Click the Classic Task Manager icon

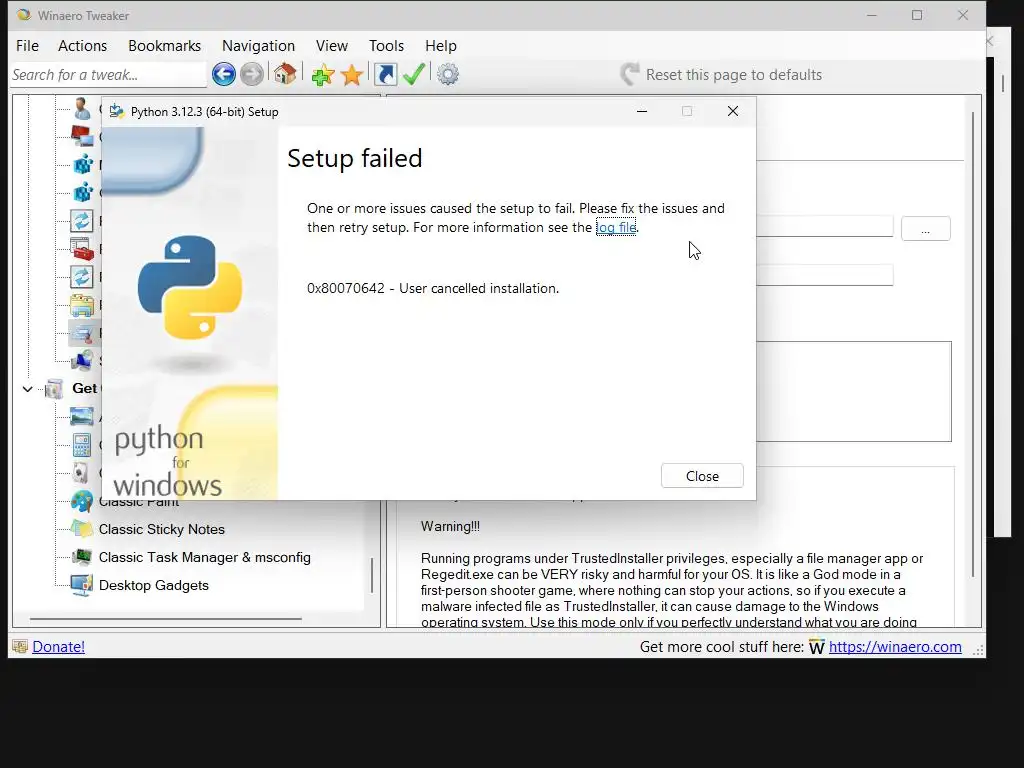point(82,557)
